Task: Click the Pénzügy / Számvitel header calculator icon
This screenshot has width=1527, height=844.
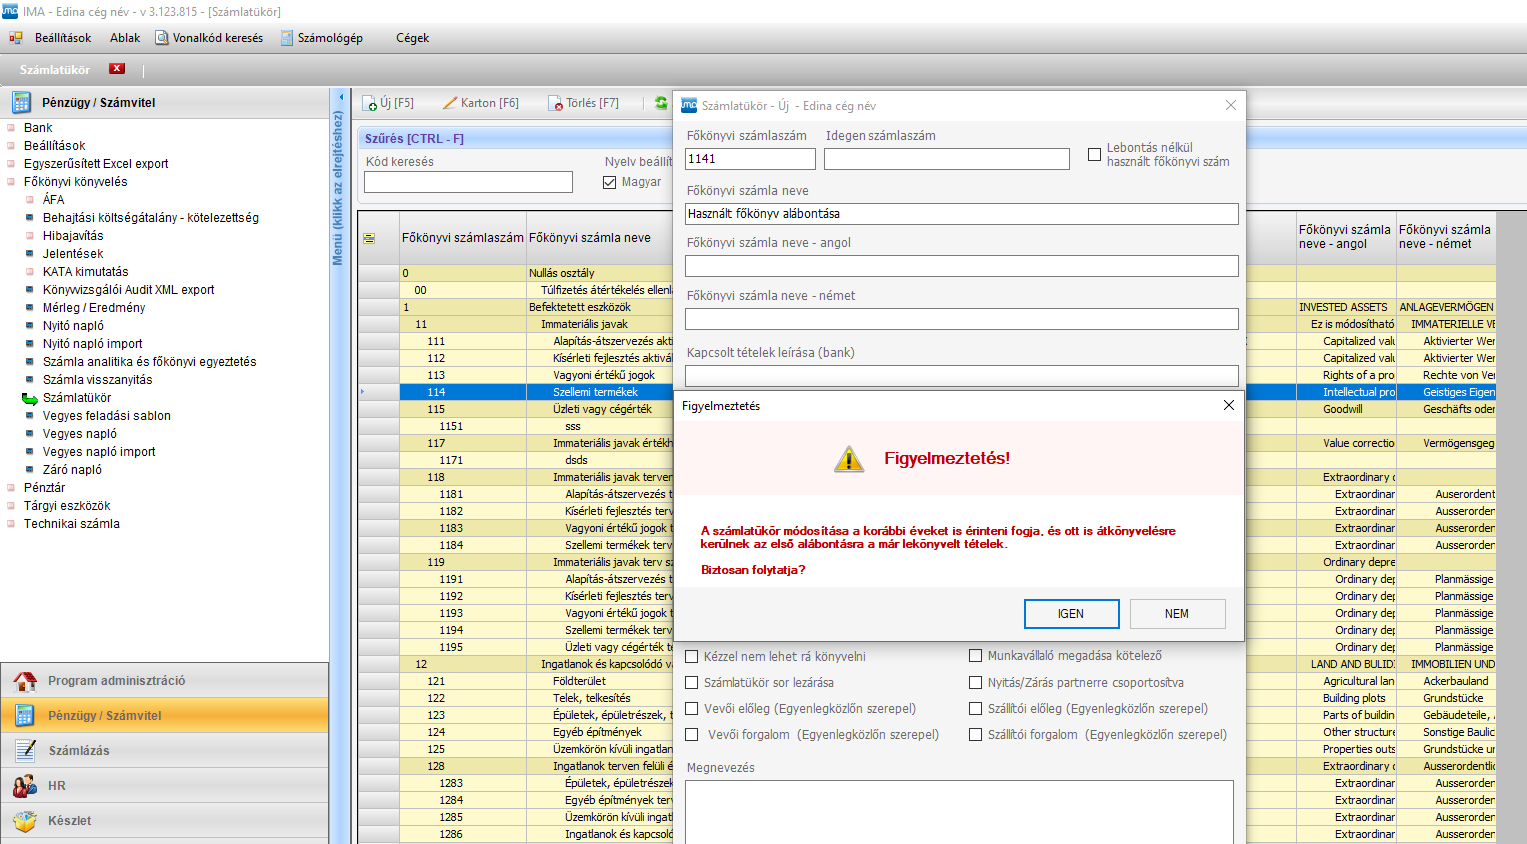Action: click(21, 102)
